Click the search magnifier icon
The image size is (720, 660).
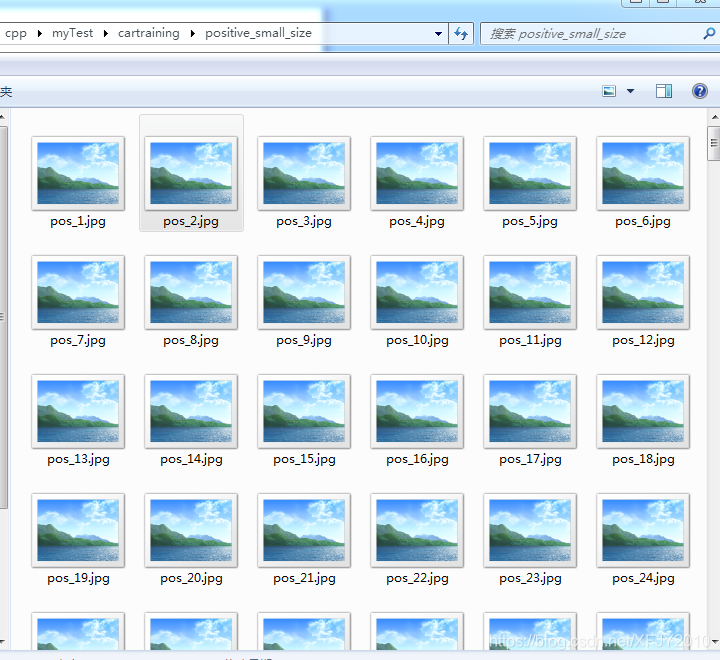click(709, 34)
